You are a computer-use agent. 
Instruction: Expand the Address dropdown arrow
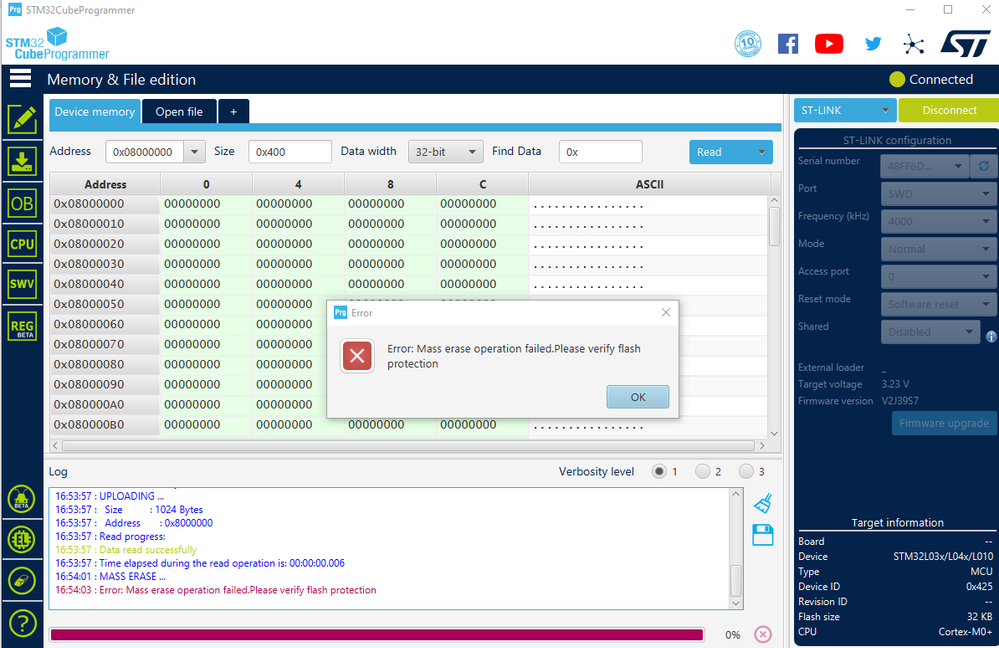(194, 152)
